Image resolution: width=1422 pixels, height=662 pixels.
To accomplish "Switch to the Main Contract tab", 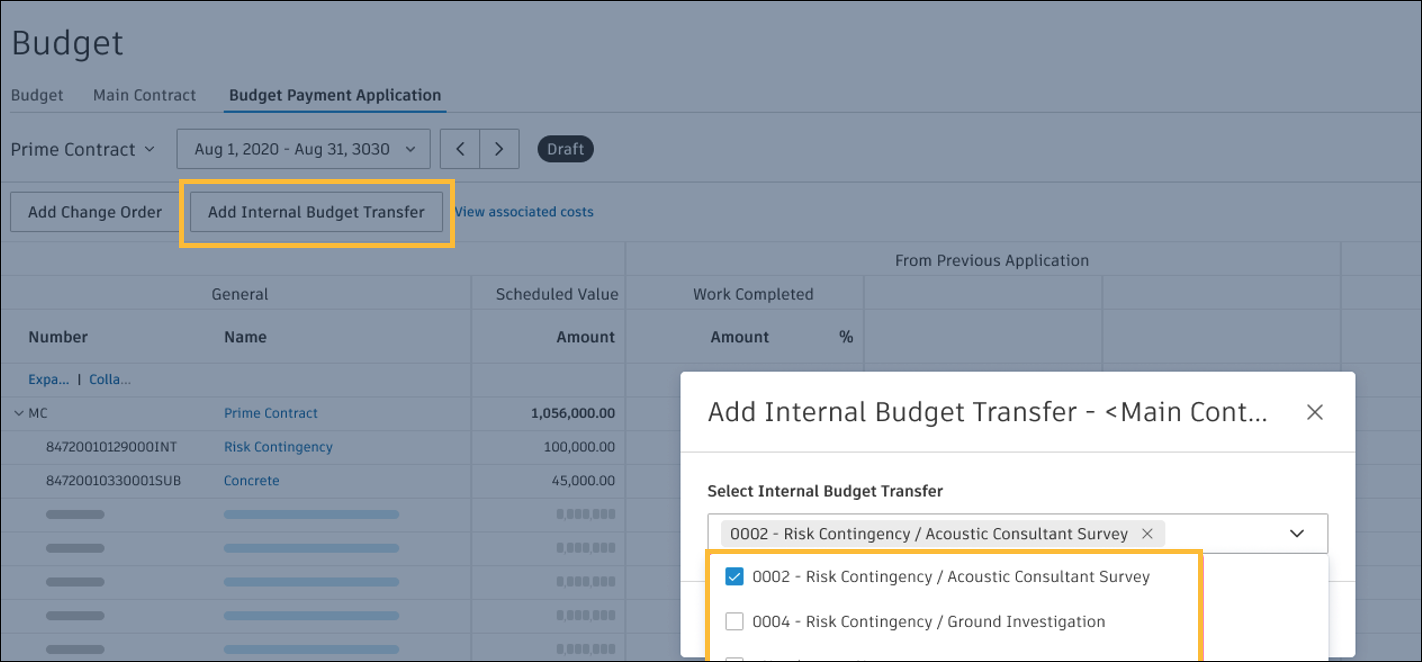I will click(144, 95).
